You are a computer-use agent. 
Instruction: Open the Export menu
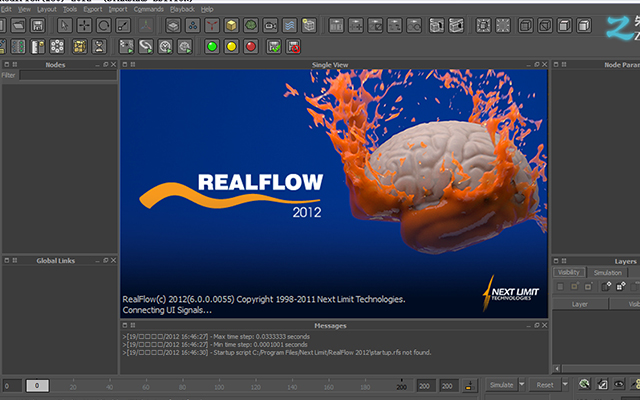click(93, 9)
